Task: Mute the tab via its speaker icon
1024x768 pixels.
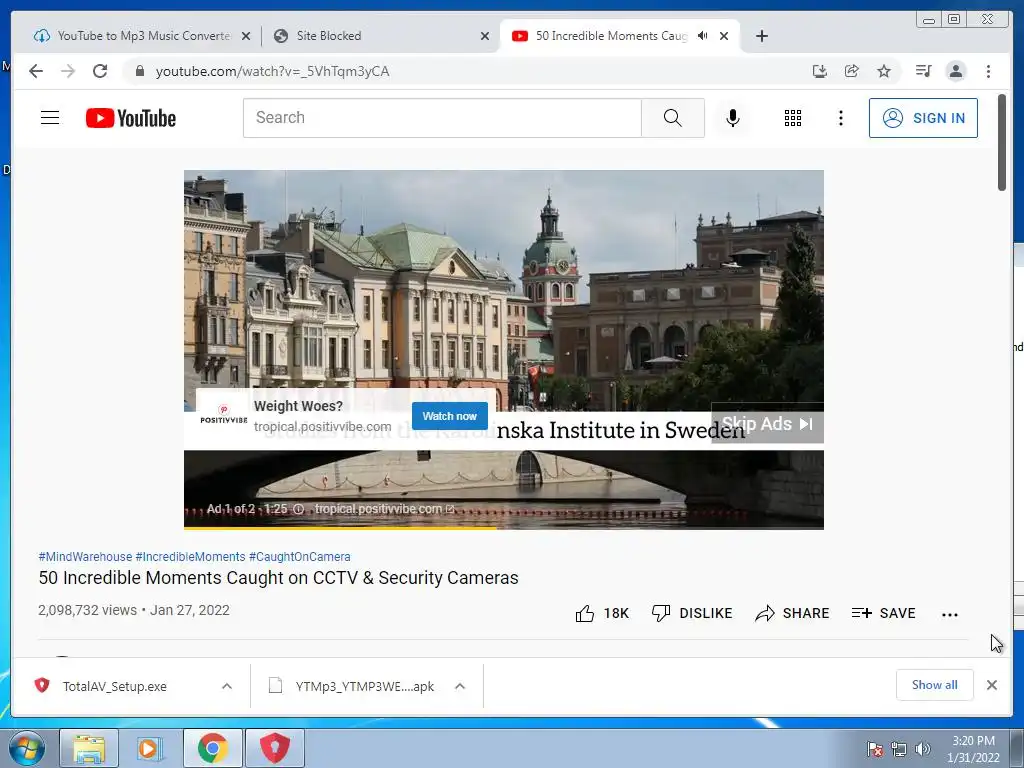Action: point(703,36)
